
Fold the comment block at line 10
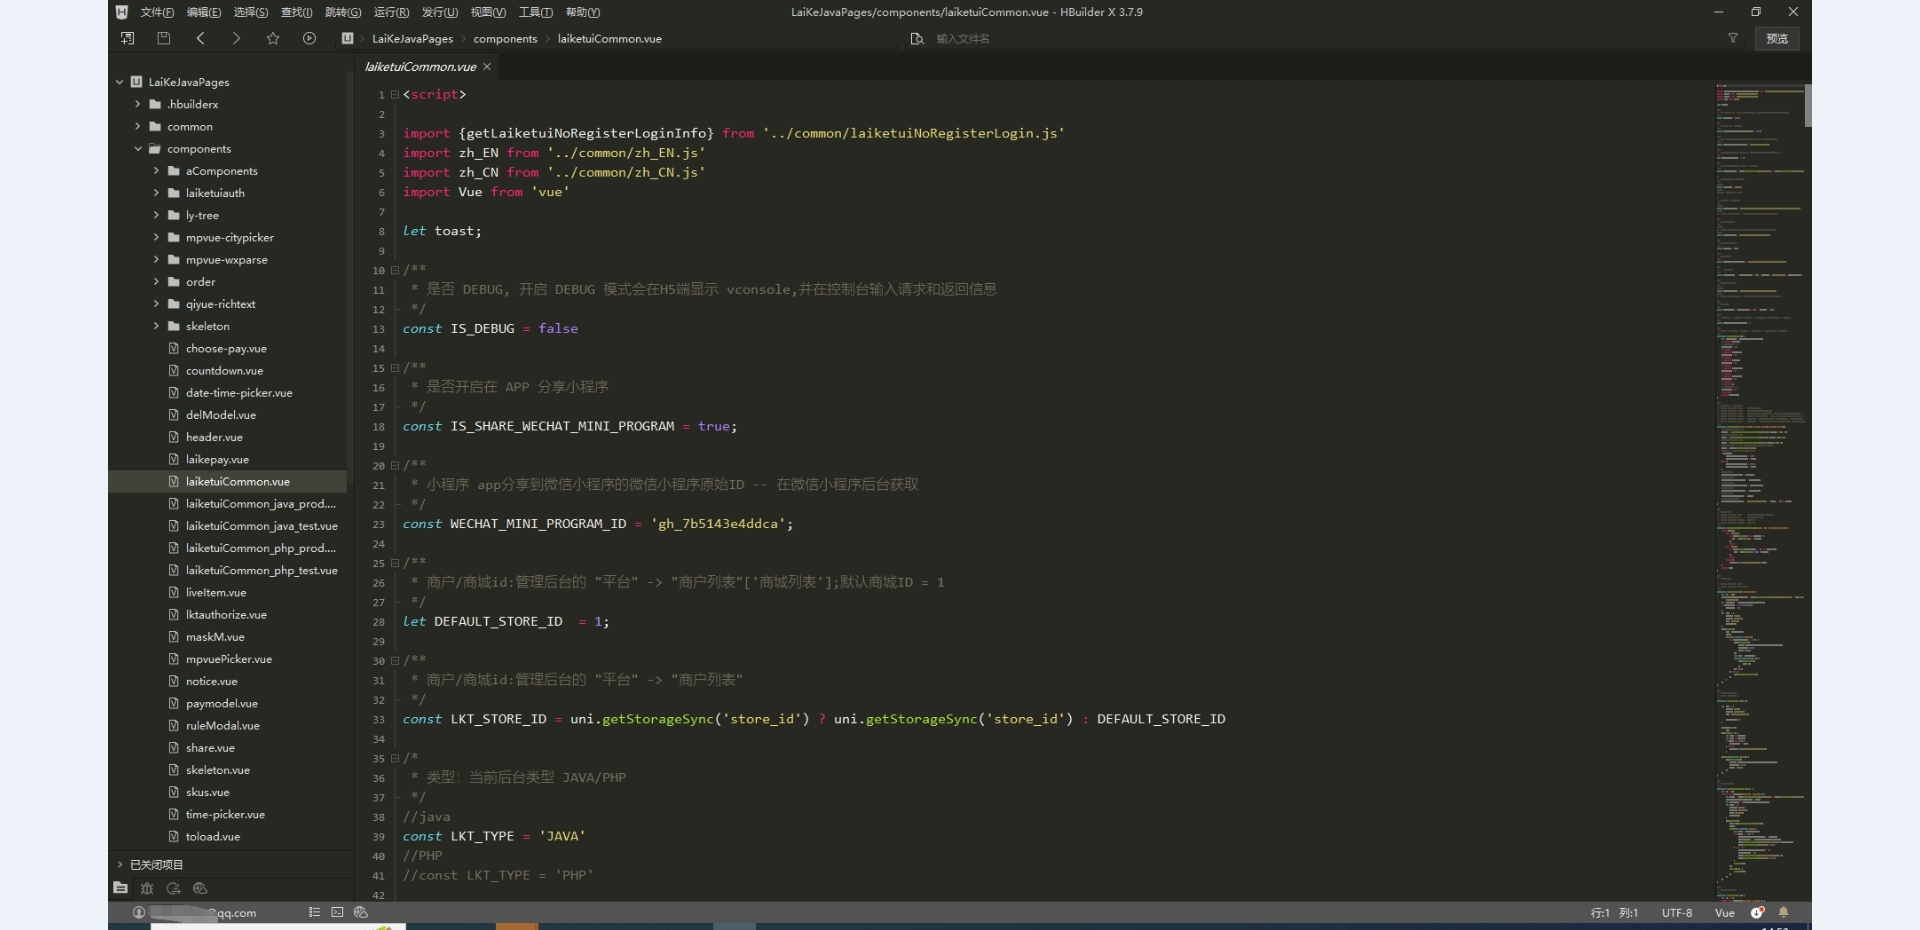[395, 270]
